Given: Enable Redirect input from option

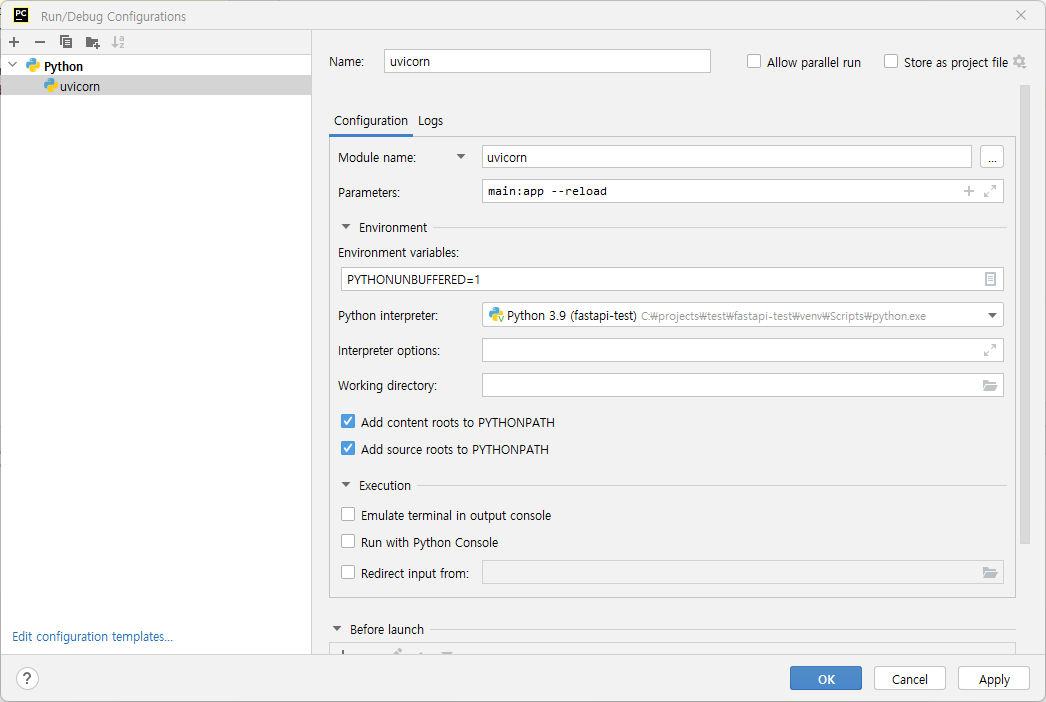Looking at the screenshot, I should (x=348, y=572).
